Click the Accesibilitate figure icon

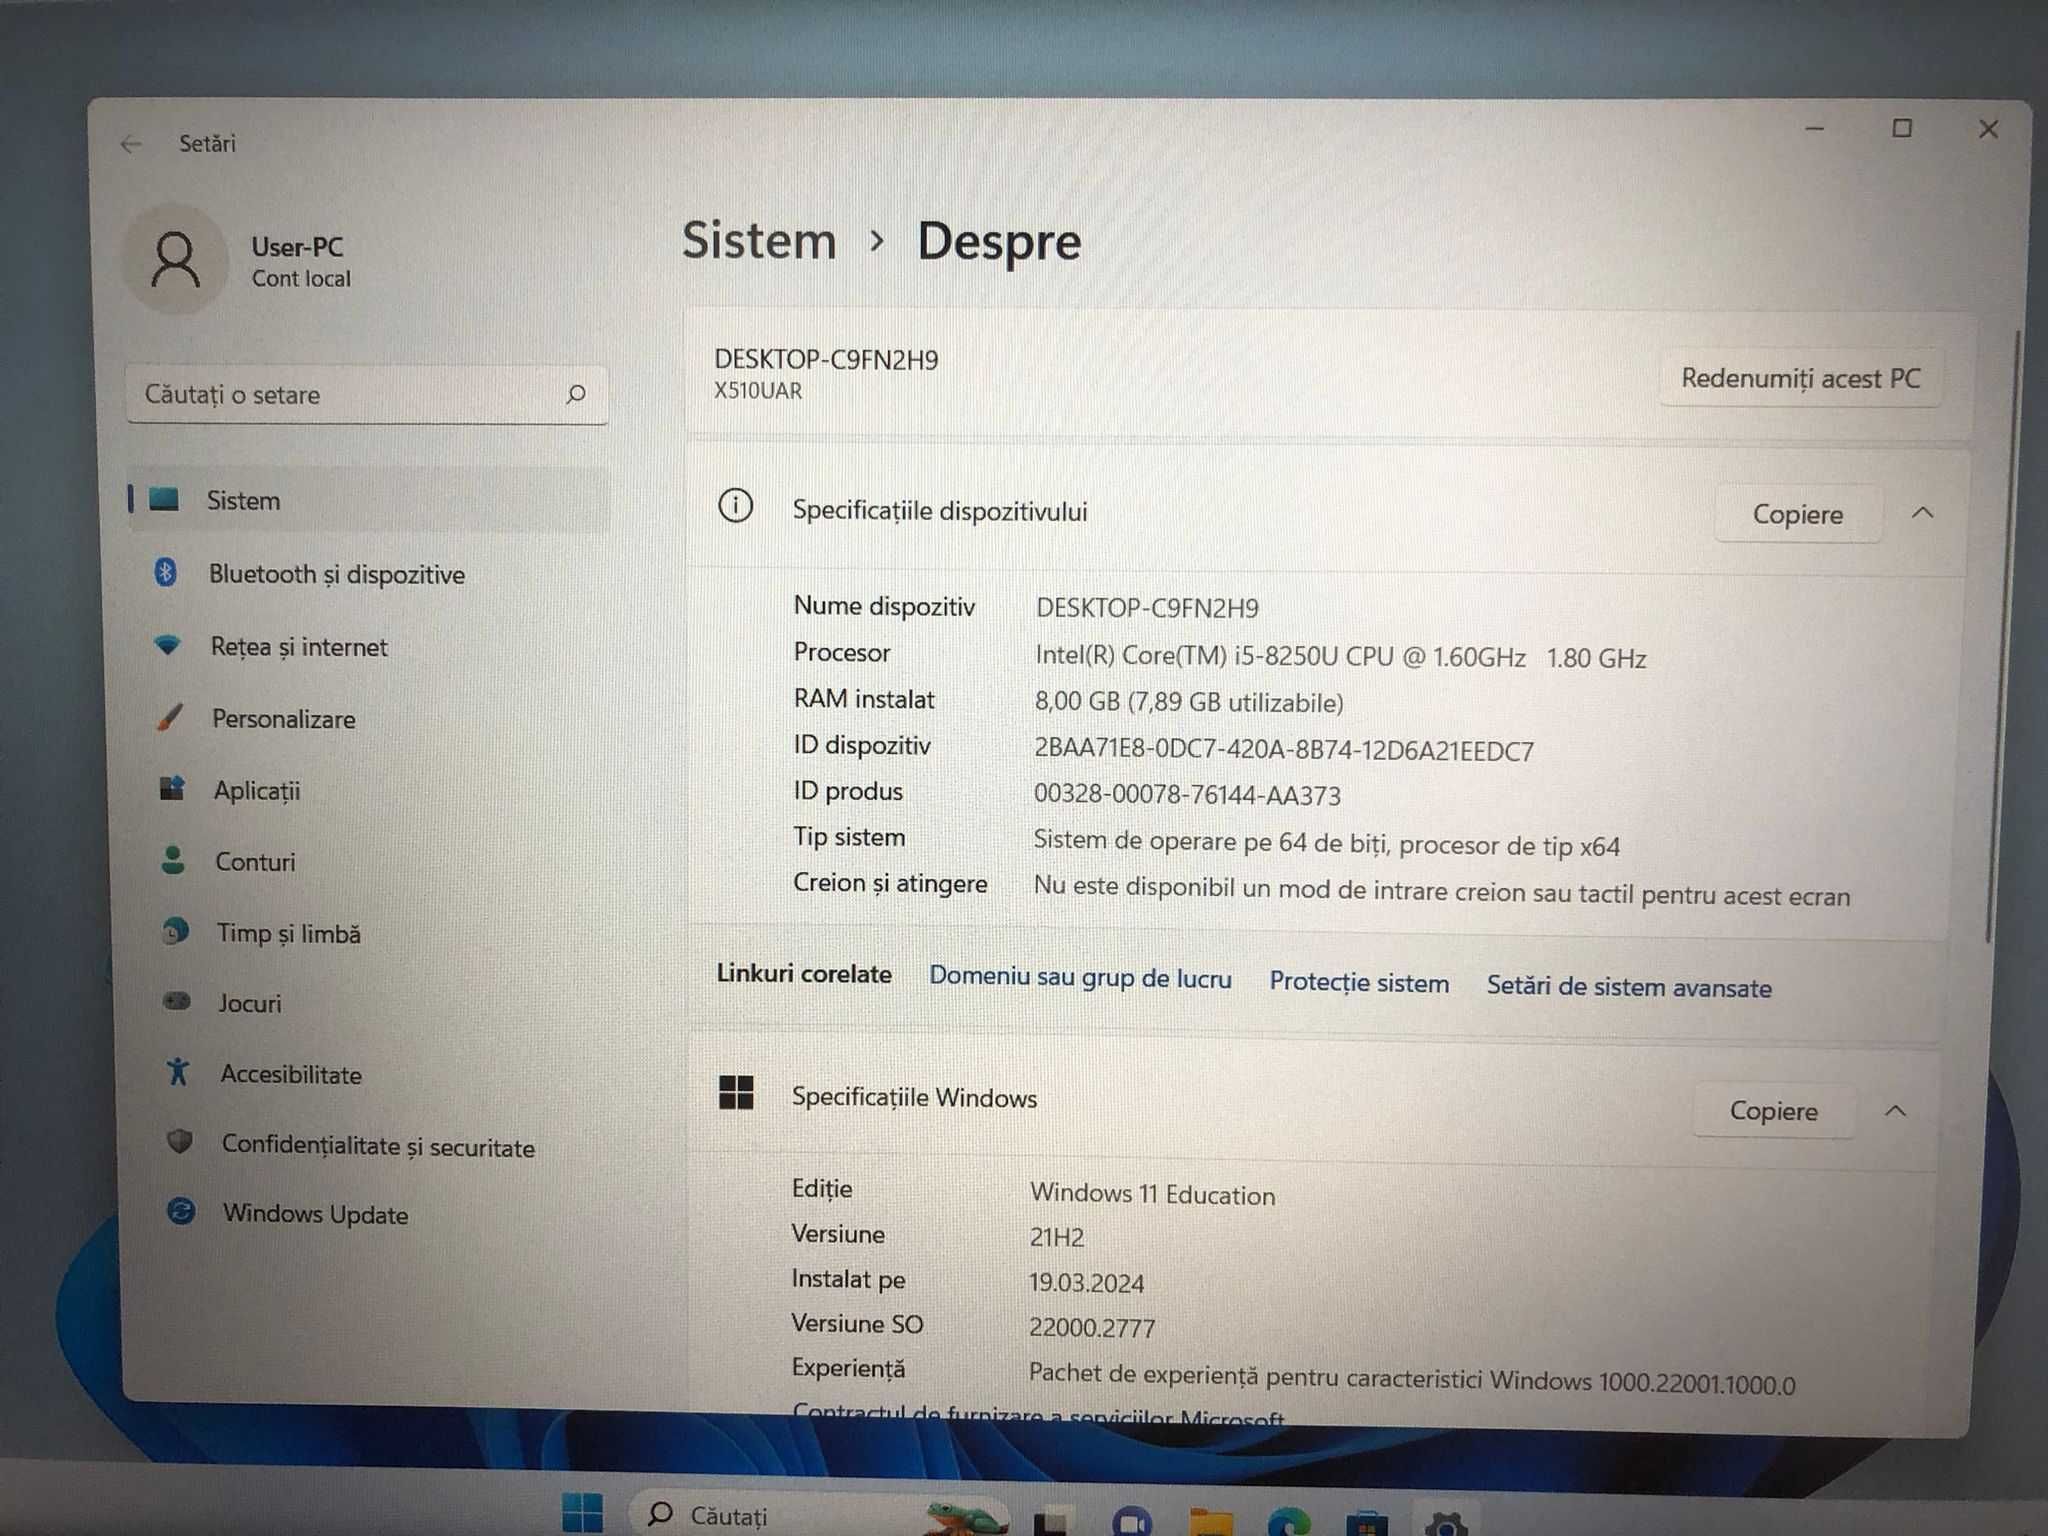(178, 1072)
